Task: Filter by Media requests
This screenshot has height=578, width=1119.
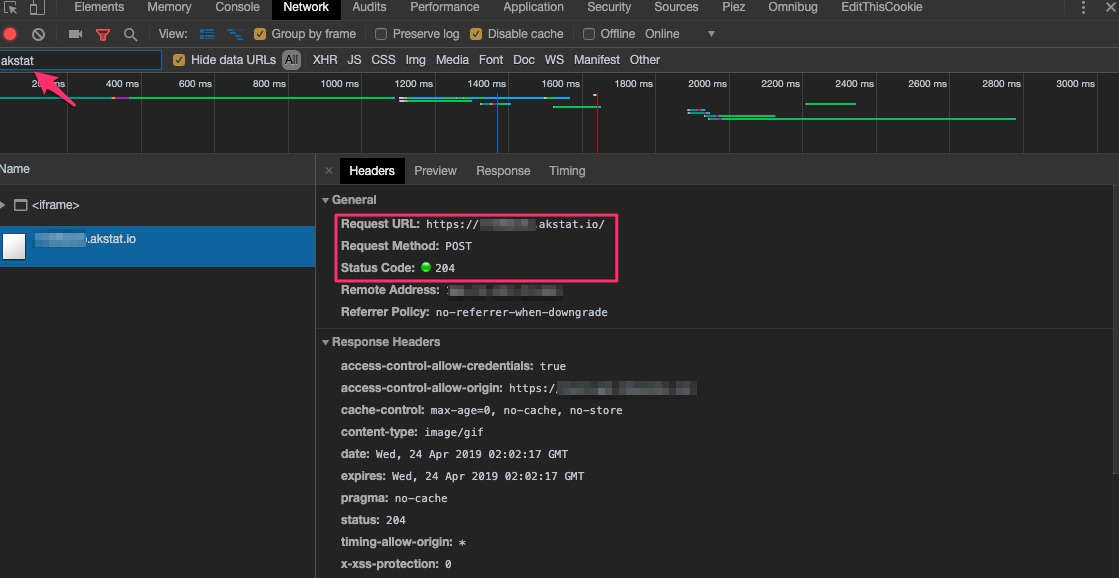Action: click(452, 60)
